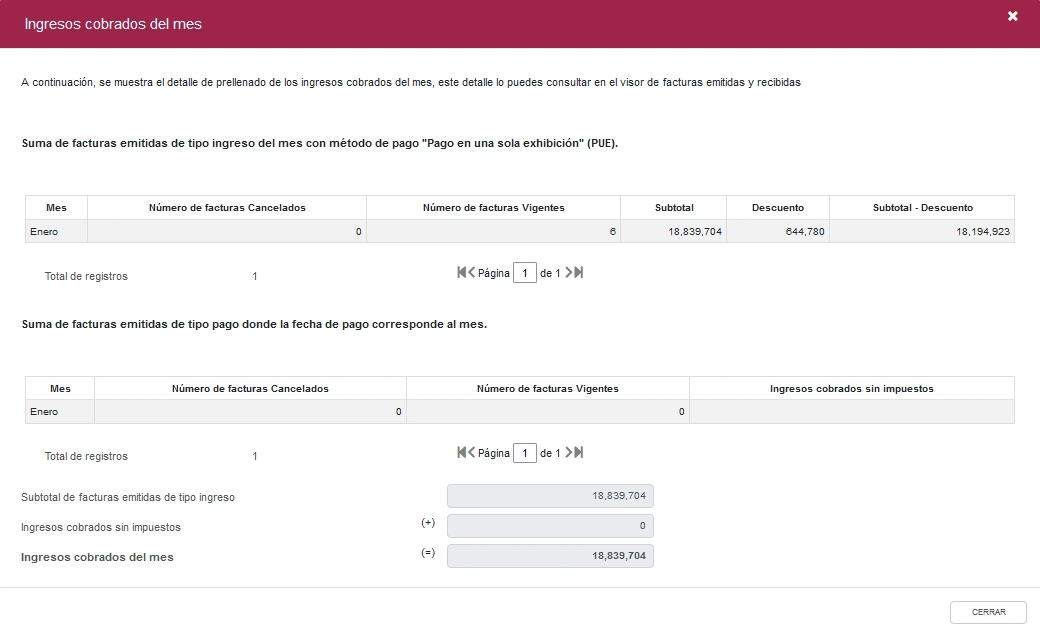Go to previous page of tipo pago table

[472, 453]
